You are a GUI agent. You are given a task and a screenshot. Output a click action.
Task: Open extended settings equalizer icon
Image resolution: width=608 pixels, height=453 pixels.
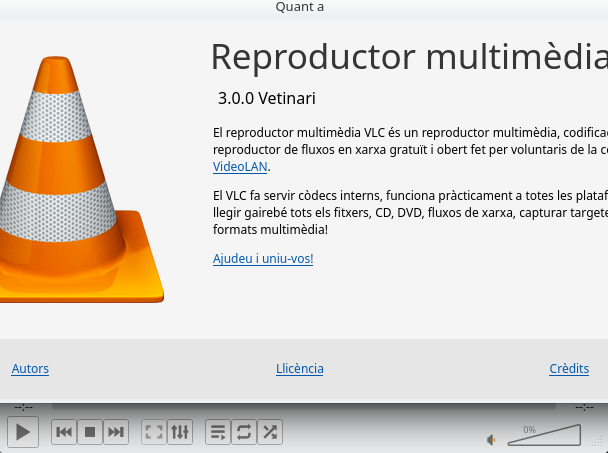pos(180,432)
